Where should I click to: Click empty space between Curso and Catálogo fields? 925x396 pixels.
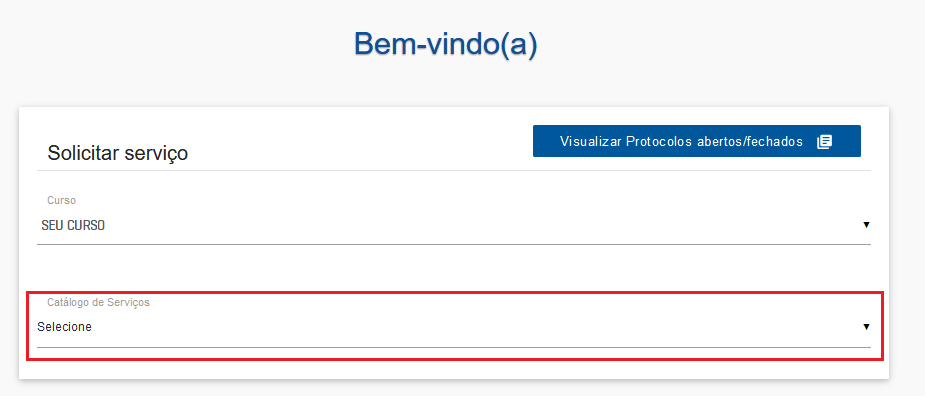pyautogui.click(x=454, y=269)
